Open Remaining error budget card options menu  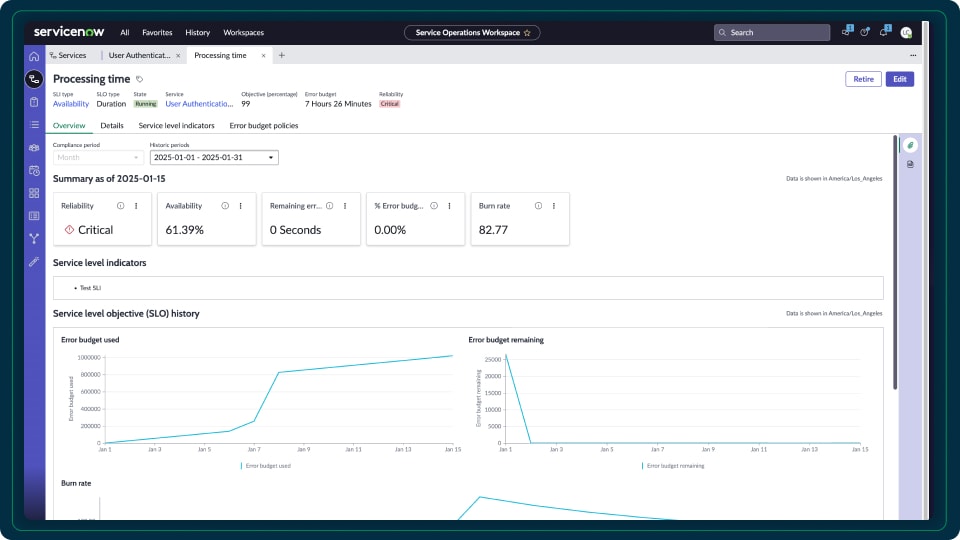click(345, 206)
